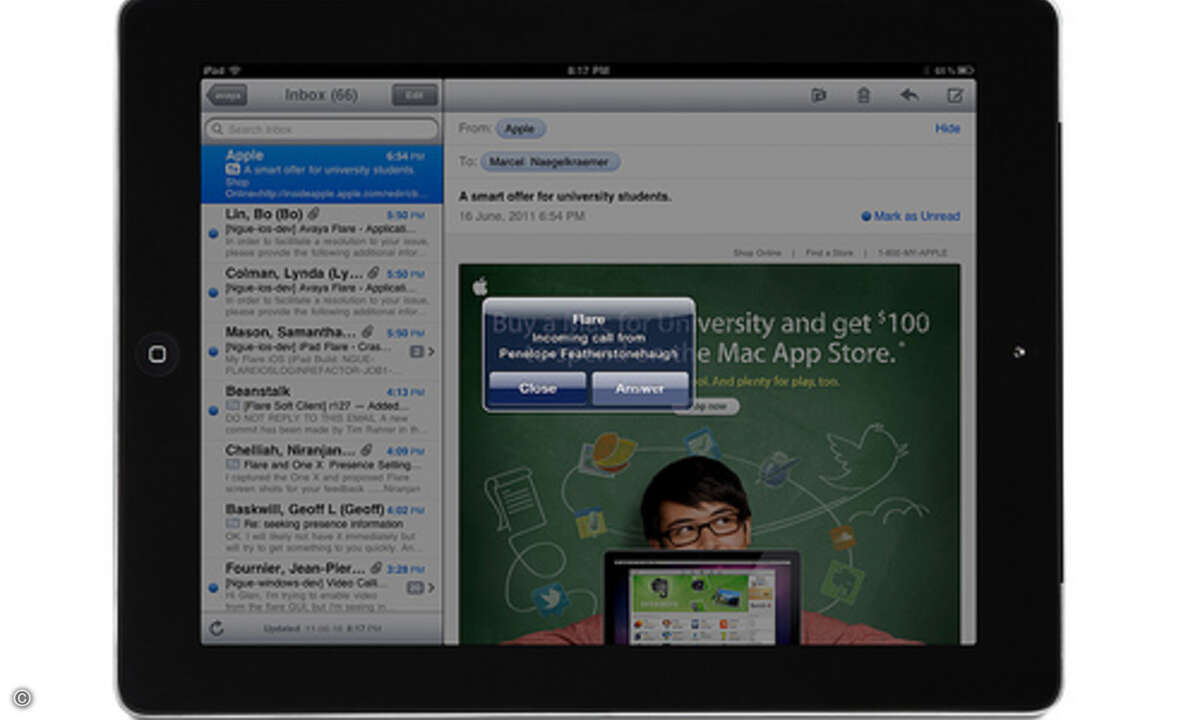Open the Beanstalk email
This screenshot has height=720, width=1200.
tap(322, 410)
